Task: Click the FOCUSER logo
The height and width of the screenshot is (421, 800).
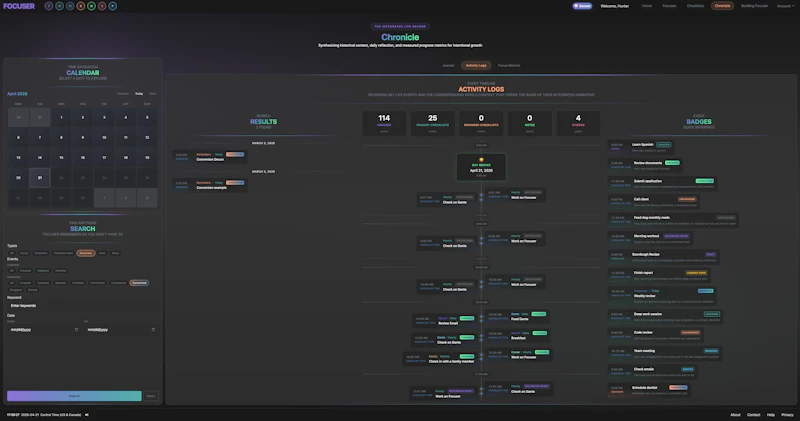Action: (19, 6)
